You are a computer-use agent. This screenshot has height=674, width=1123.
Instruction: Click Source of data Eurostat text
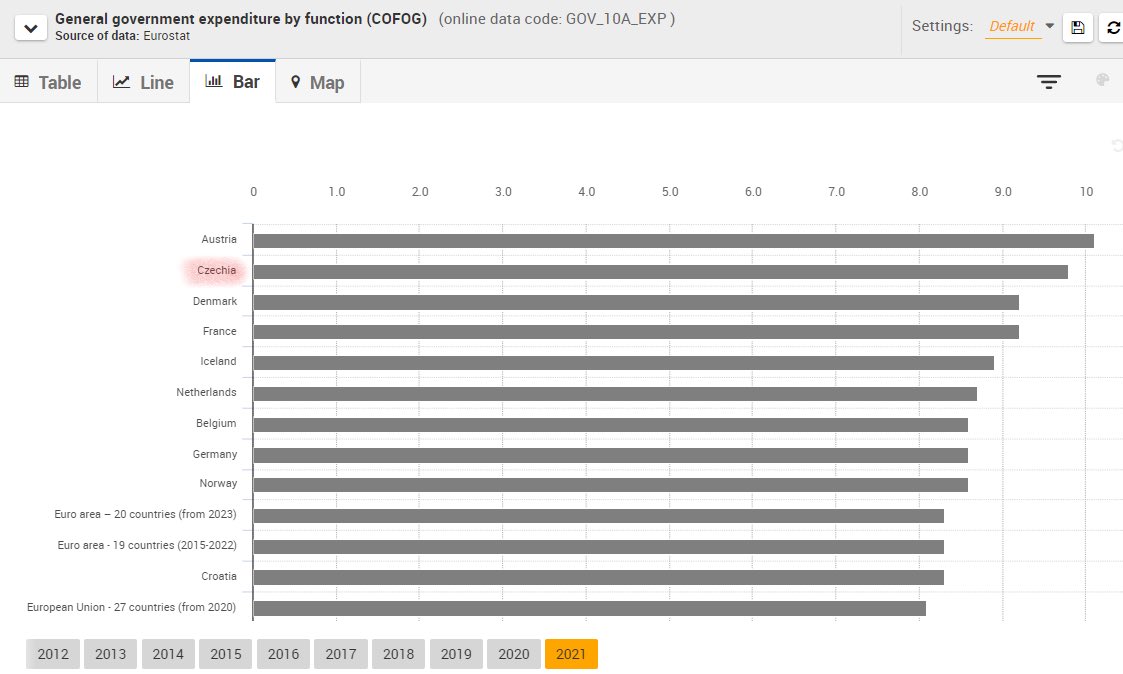(x=122, y=36)
